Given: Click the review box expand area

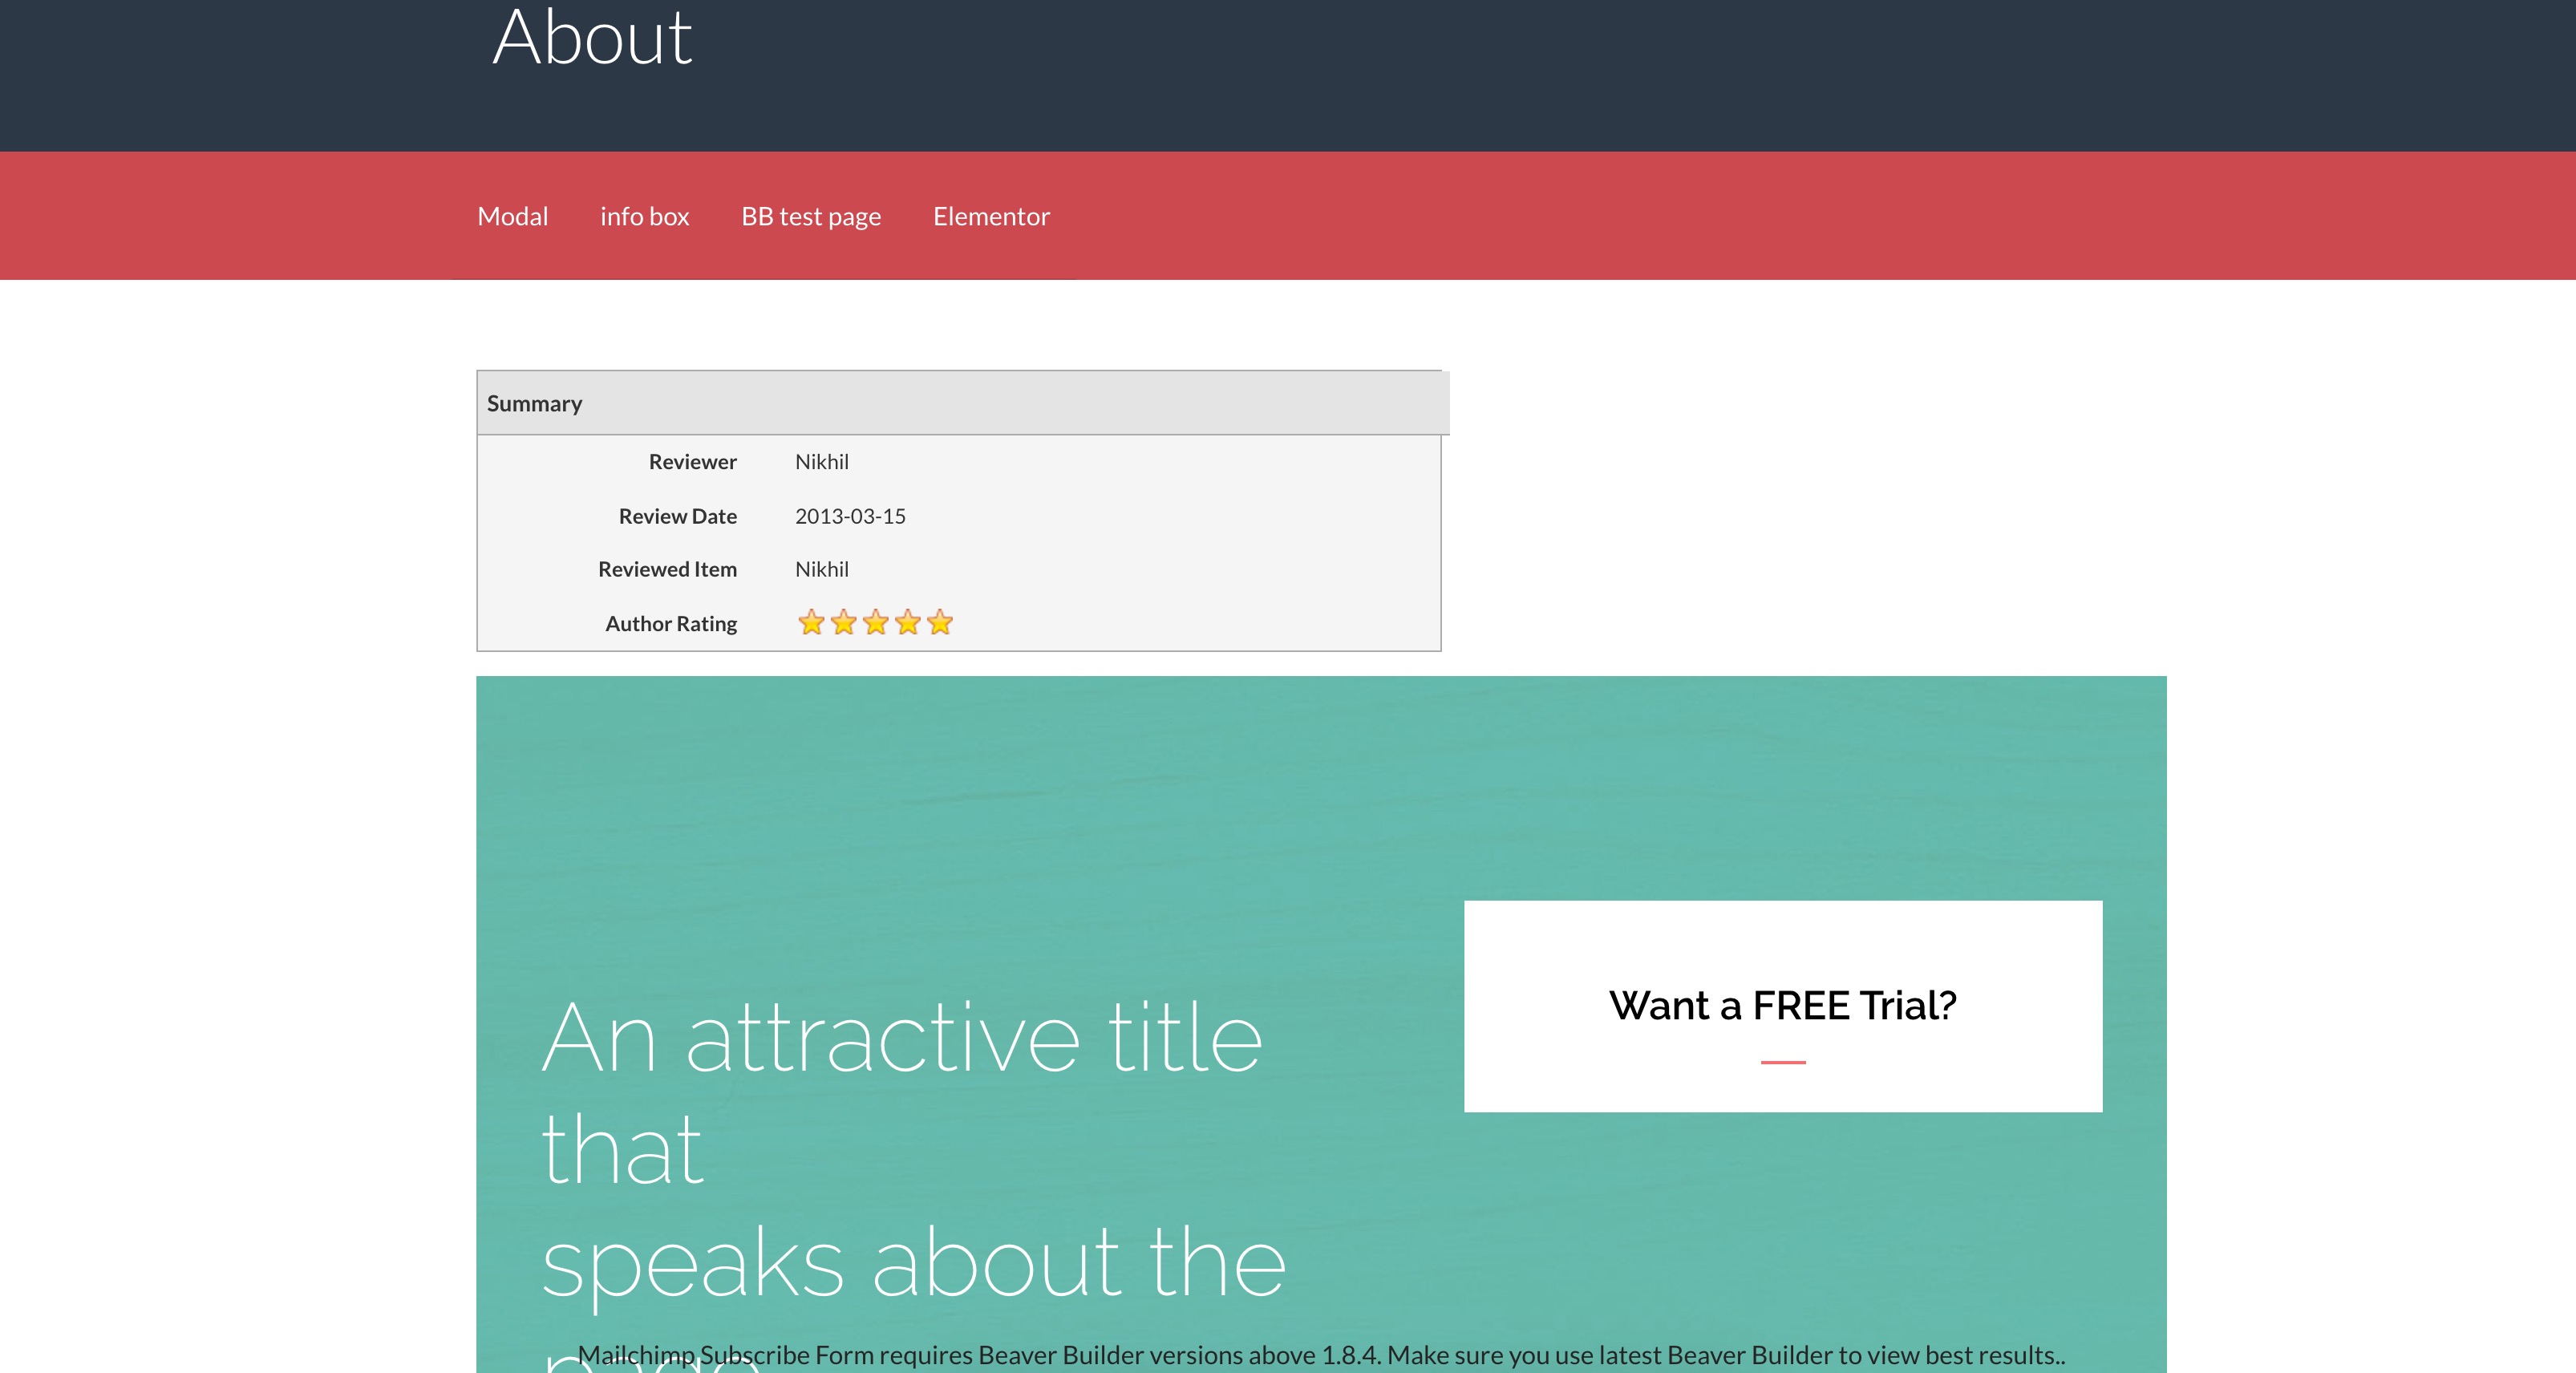Looking at the screenshot, I should pyautogui.click(x=958, y=402).
